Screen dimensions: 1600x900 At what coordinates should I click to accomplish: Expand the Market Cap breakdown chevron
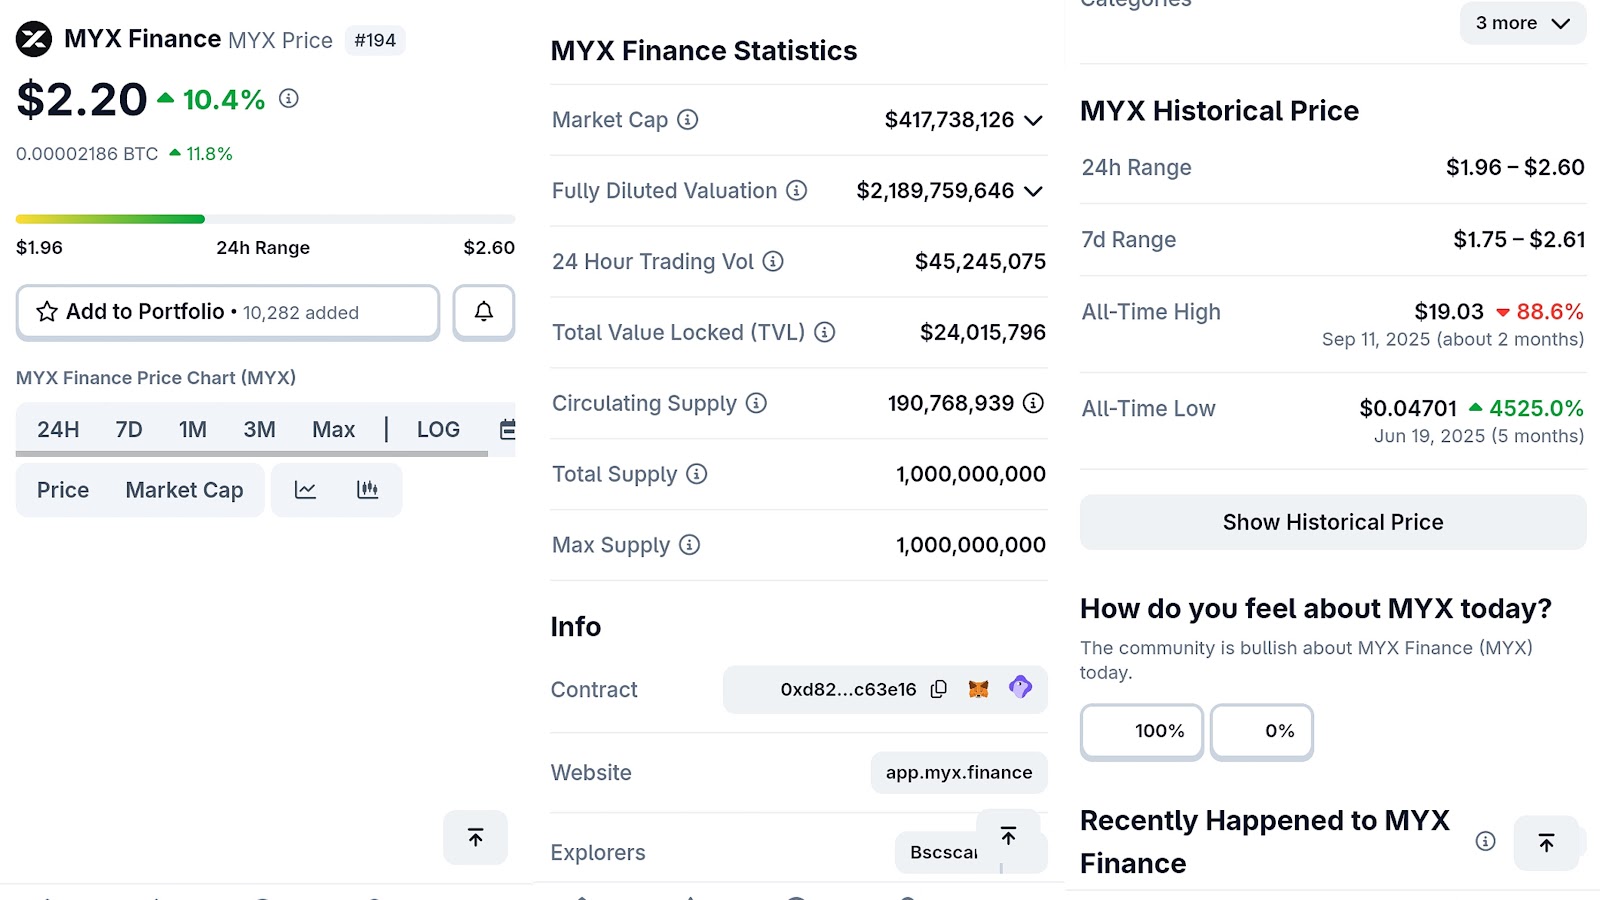(1033, 120)
